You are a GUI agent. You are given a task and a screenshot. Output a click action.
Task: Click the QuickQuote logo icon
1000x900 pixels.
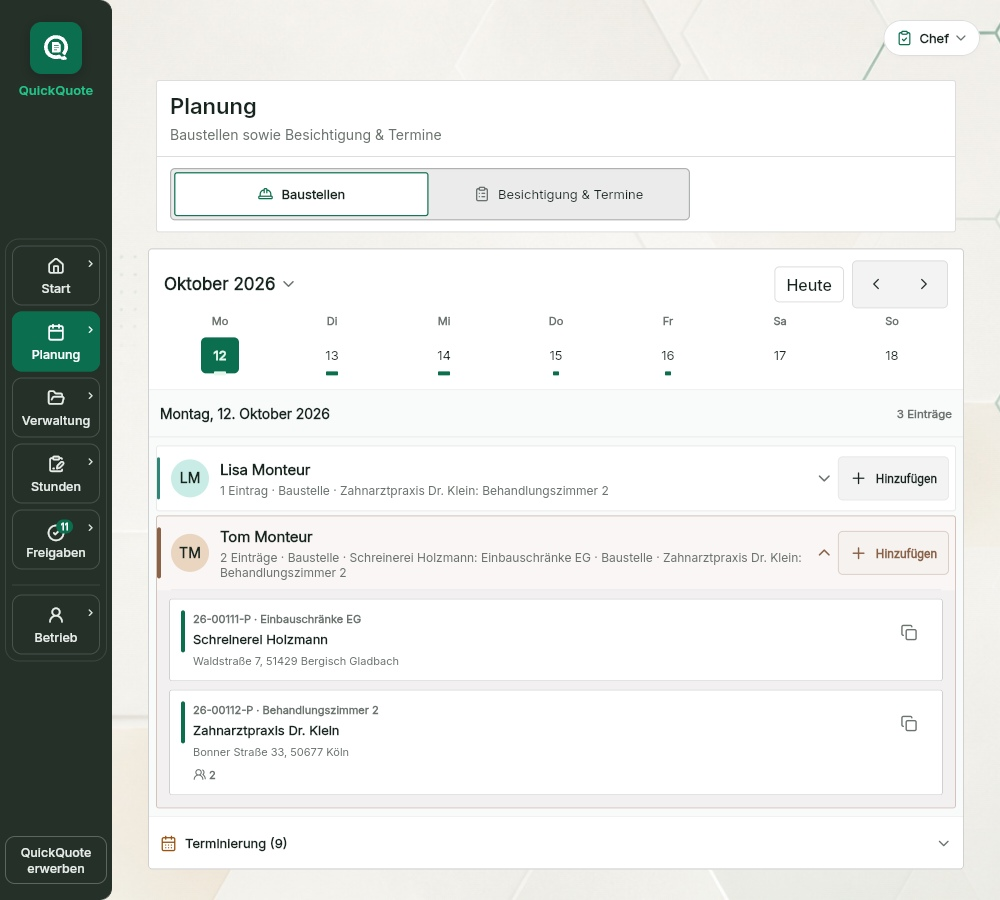click(x=55, y=48)
